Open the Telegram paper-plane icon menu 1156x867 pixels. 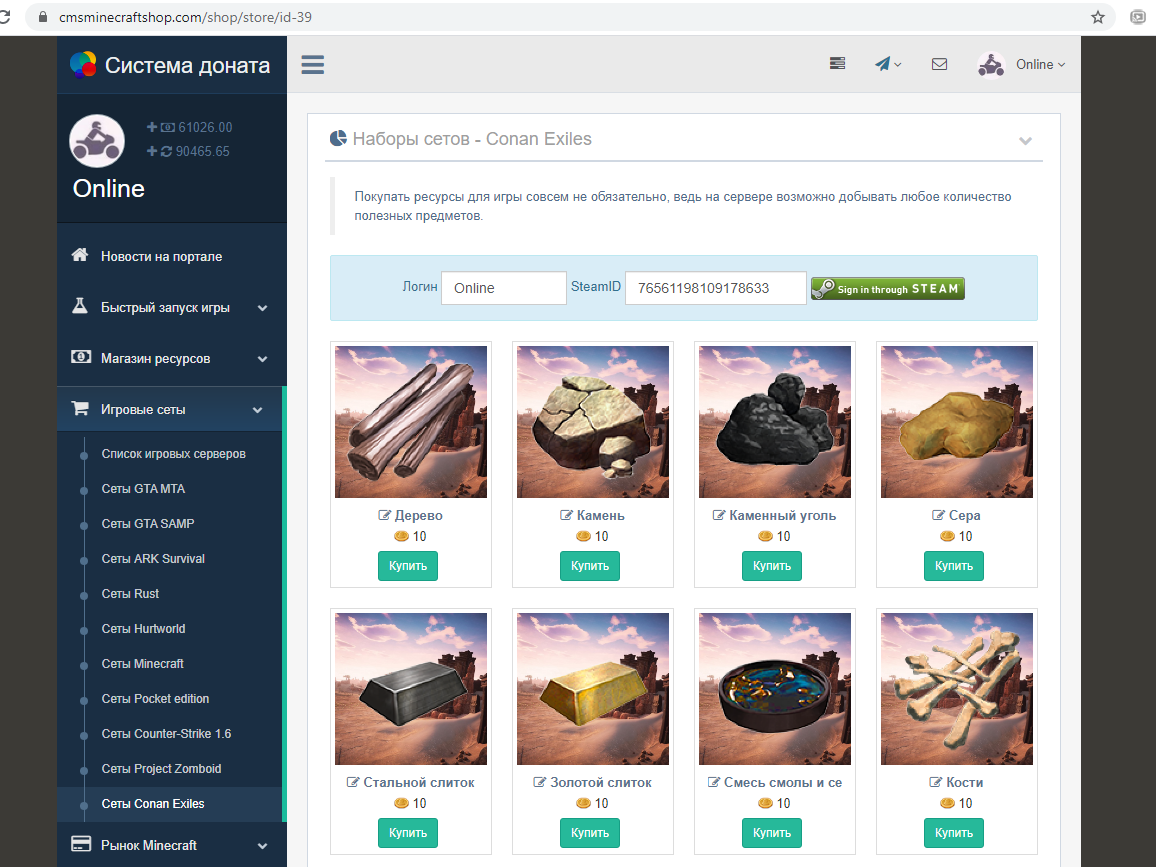886,64
